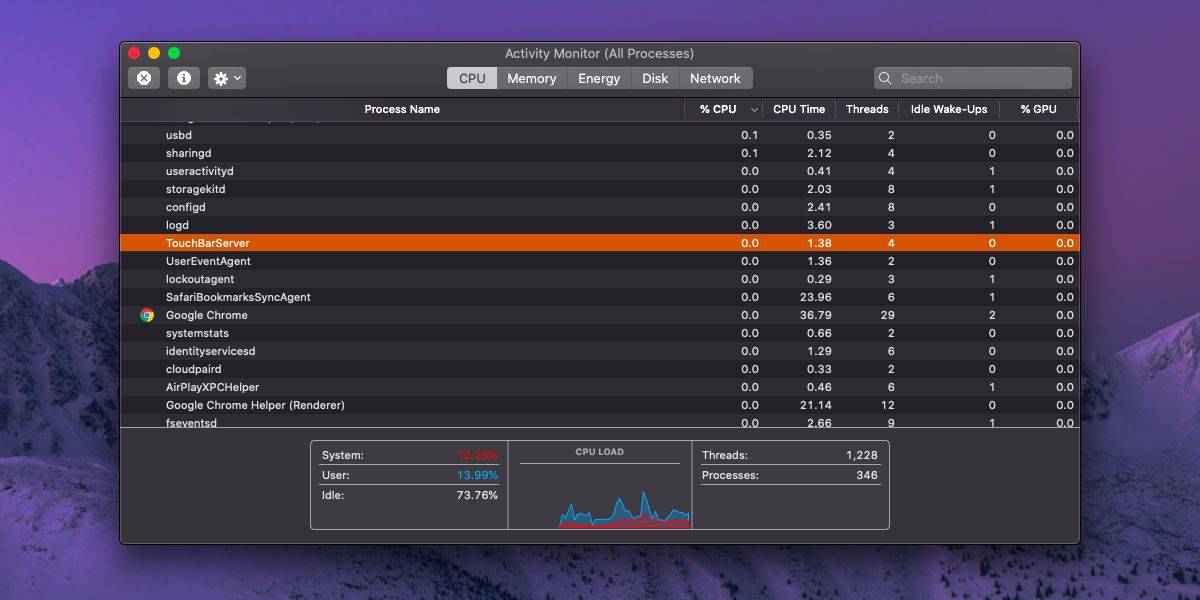This screenshot has width=1200, height=600.
Task: Click the %CPU column sort chevron
Action: (753, 109)
